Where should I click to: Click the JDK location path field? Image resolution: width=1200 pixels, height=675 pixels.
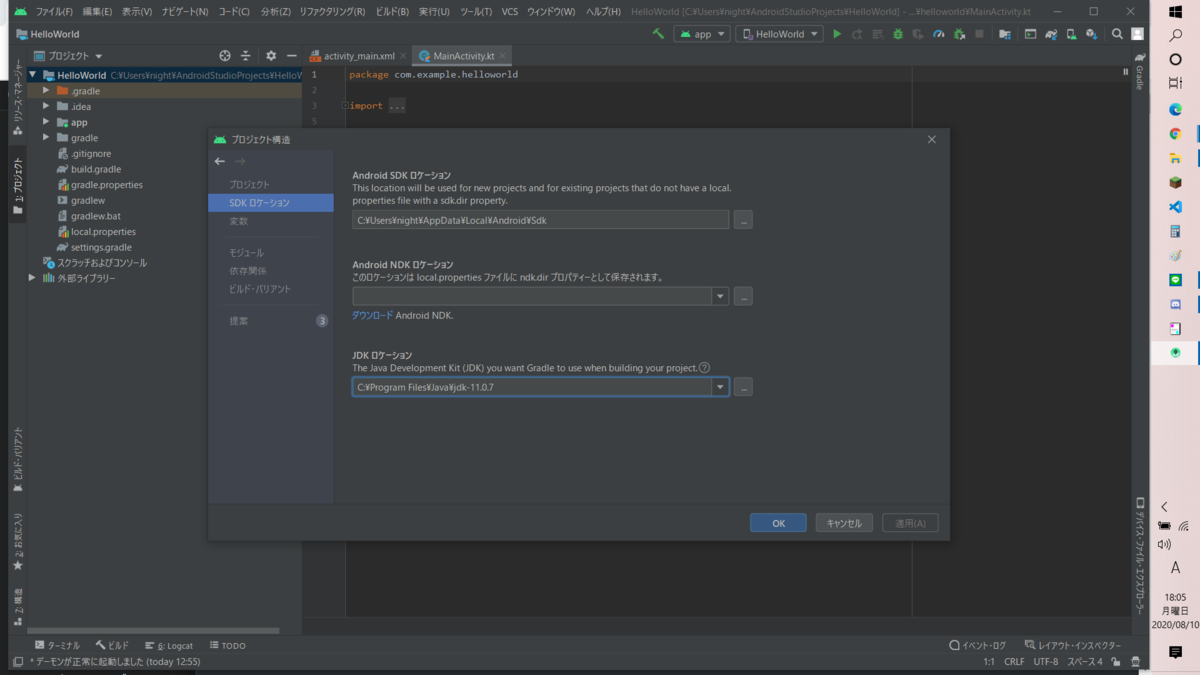(532, 387)
